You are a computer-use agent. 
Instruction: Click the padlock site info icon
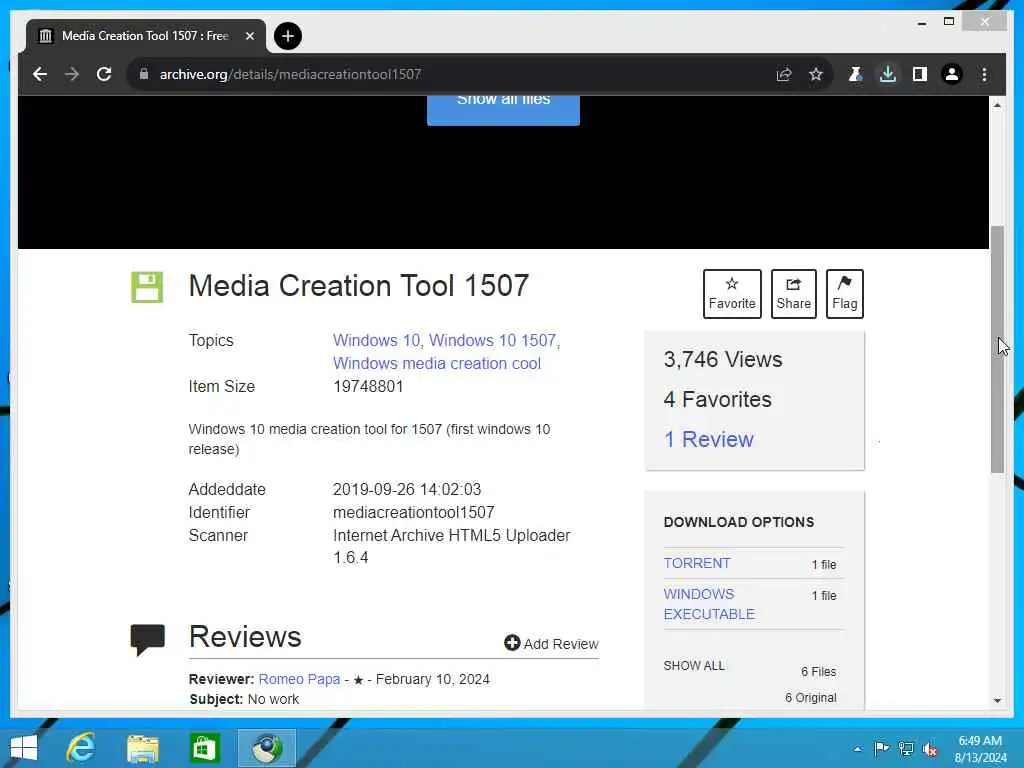[x=144, y=74]
